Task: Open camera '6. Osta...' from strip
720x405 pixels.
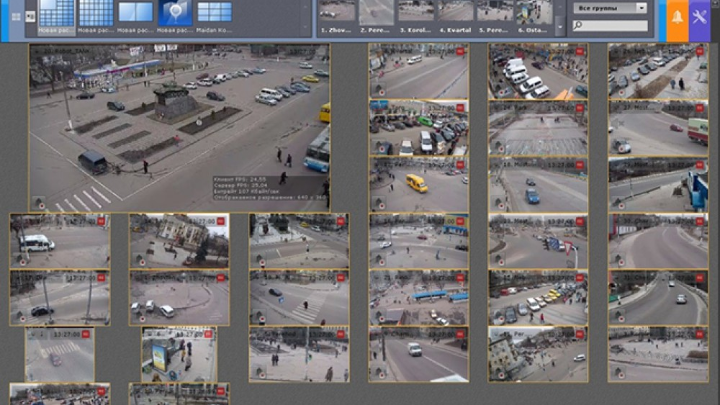Action: 533,14
